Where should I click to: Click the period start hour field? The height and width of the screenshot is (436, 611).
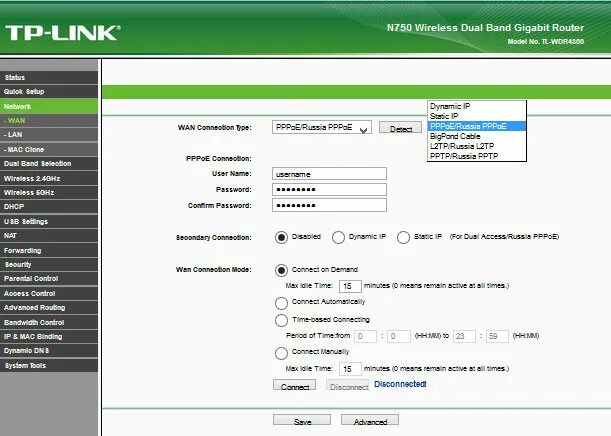click(366, 336)
